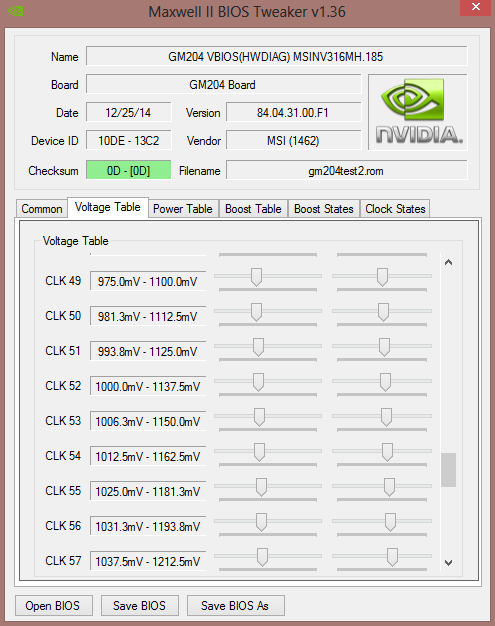Click the Name field GM204 VBIOS text
The height and width of the screenshot is (626, 495).
[276, 56]
